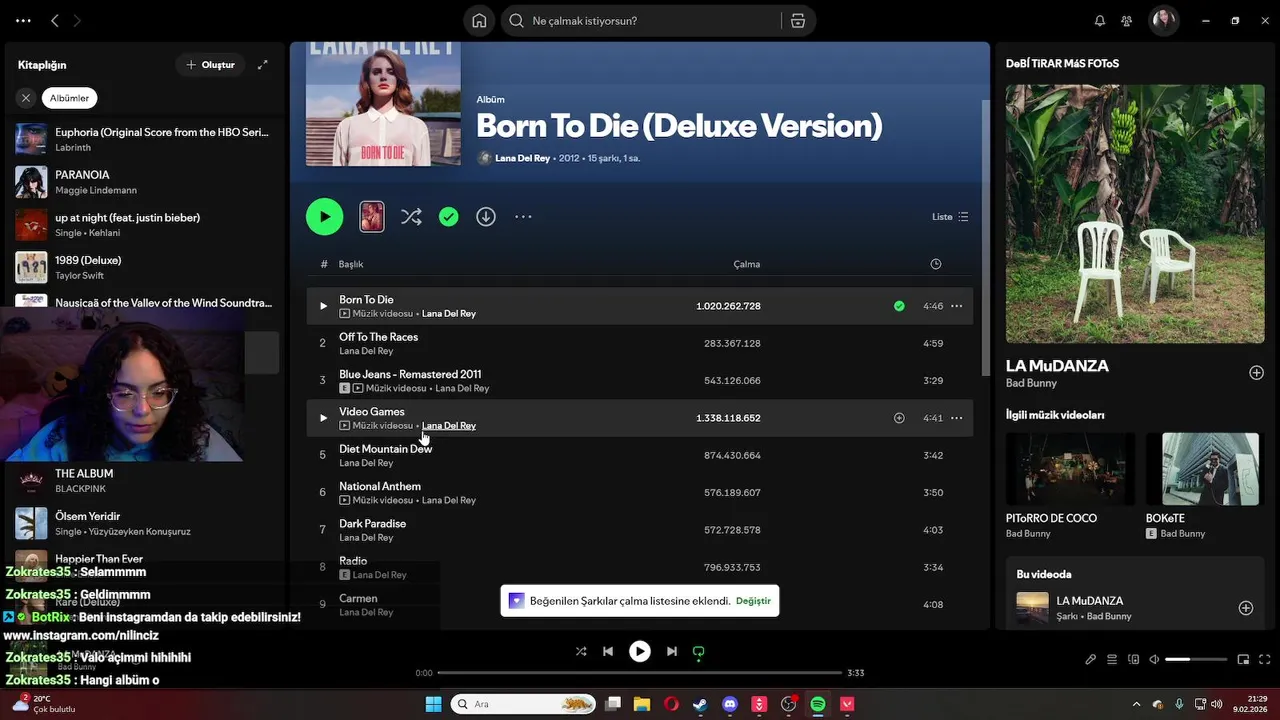Mute the player volume icon
1280x720 pixels.
(1154, 660)
